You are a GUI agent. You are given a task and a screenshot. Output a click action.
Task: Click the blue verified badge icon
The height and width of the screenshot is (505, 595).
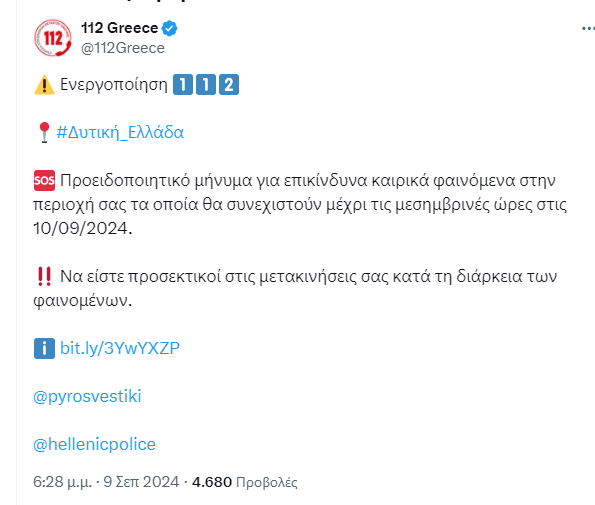tap(169, 28)
